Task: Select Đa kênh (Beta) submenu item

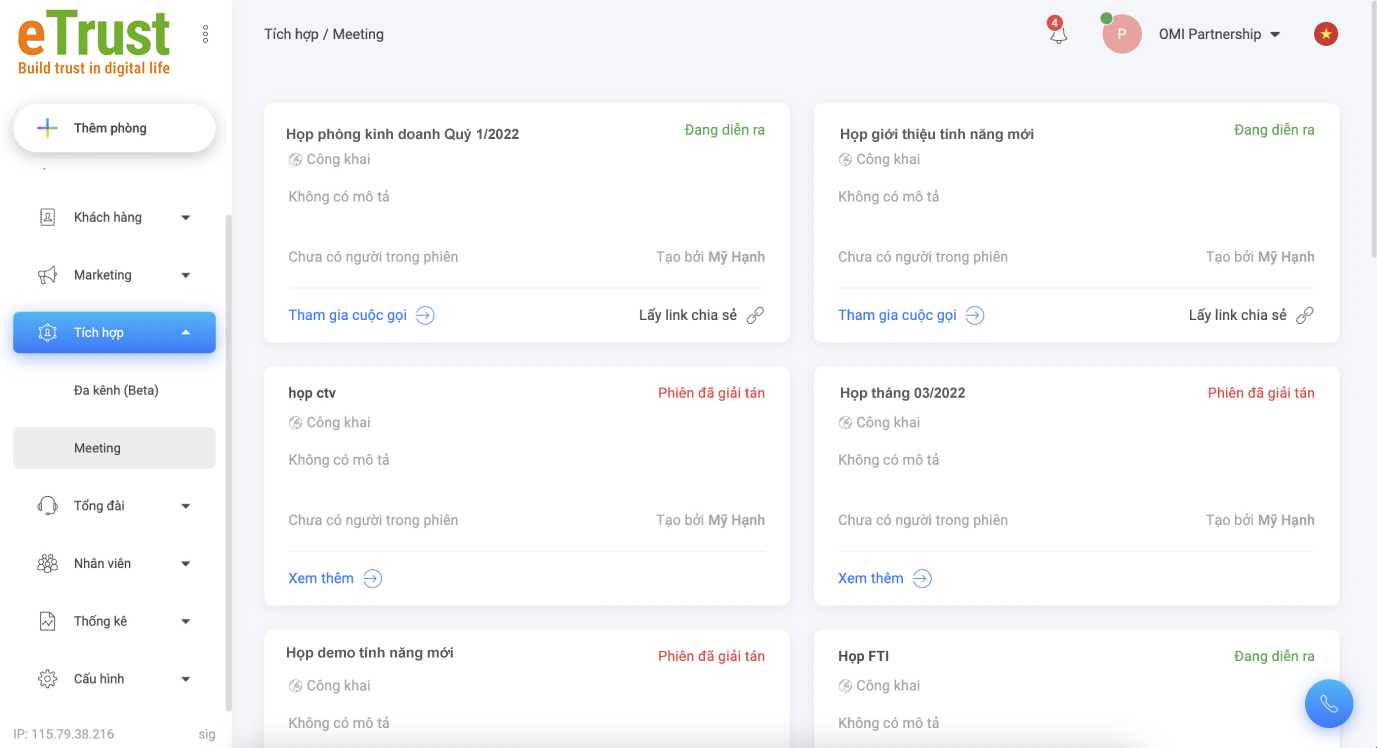Action: (116, 390)
